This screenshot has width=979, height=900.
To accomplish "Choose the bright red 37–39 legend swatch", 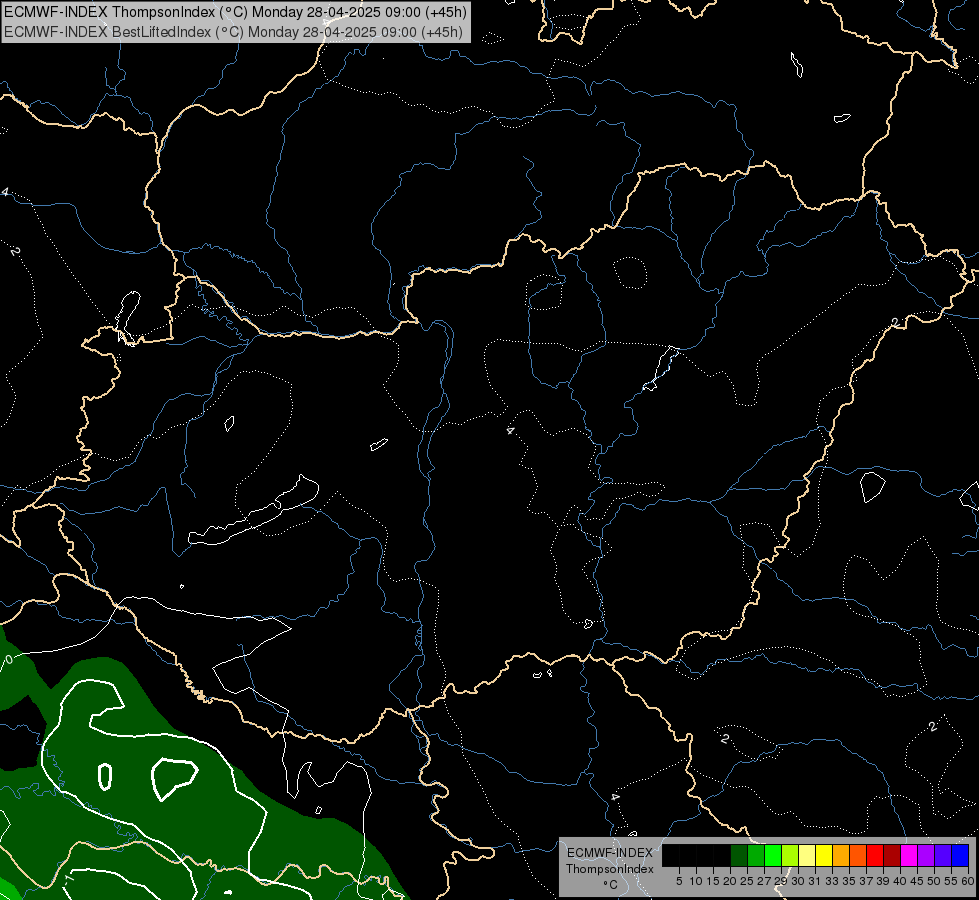I will (x=875, y=855).
